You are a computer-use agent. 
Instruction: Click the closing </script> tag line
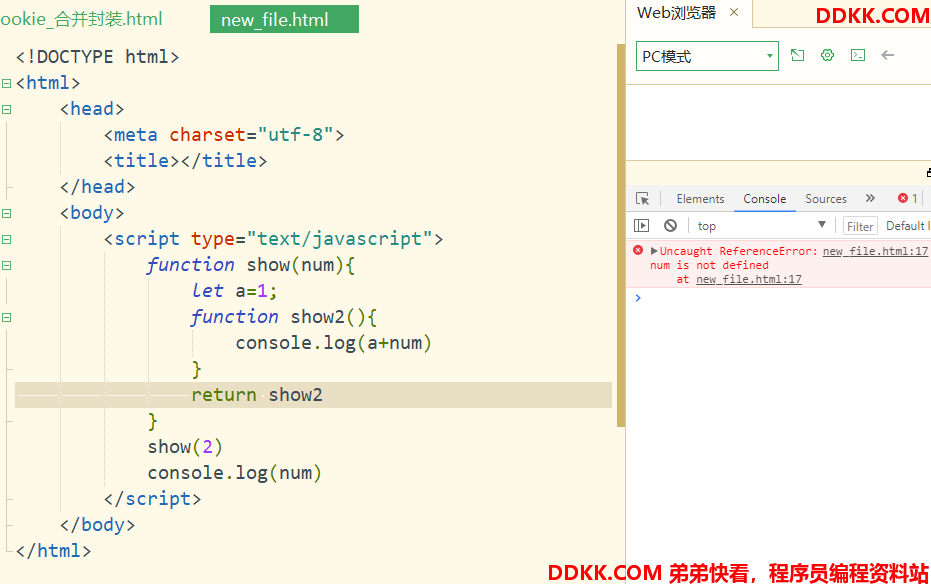(x=153, y=499)
